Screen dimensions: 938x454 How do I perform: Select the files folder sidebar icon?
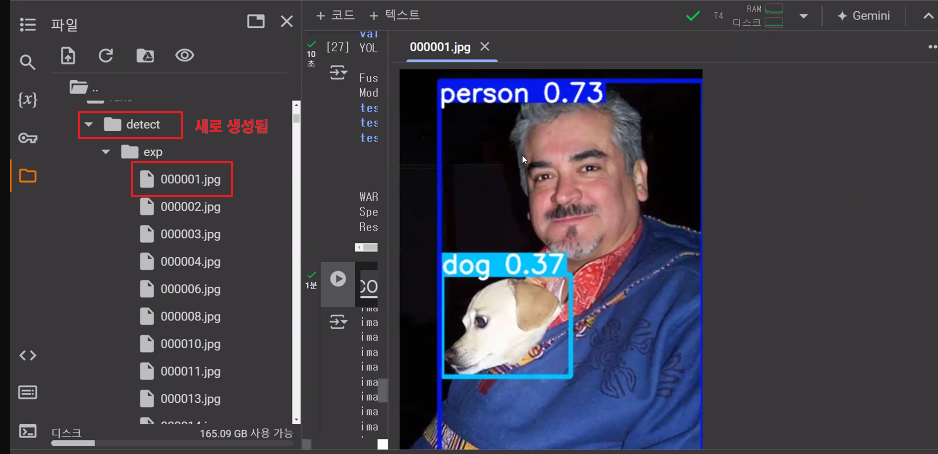(28, 176)
